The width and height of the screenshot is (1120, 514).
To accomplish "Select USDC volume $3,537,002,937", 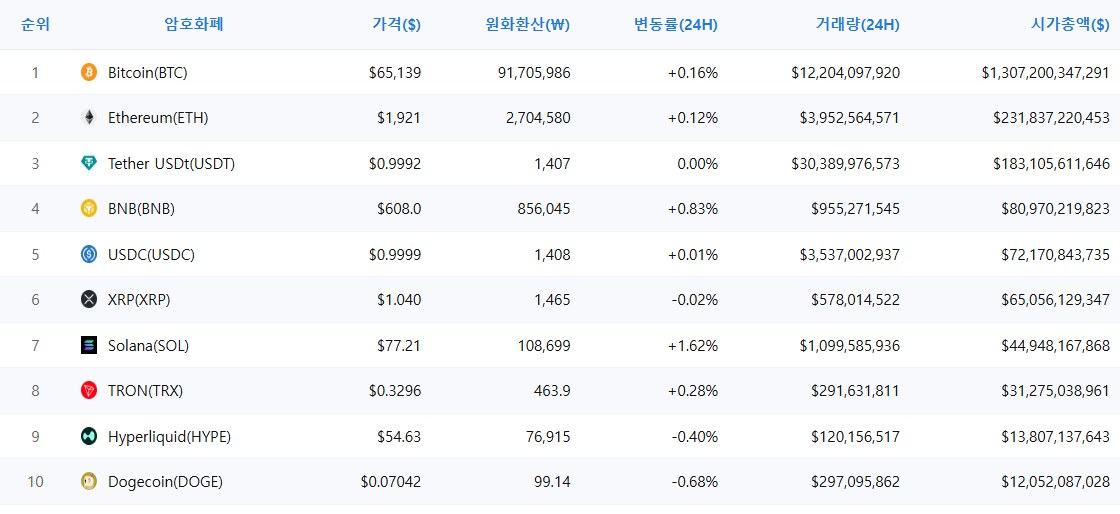I will coord(850,254).
